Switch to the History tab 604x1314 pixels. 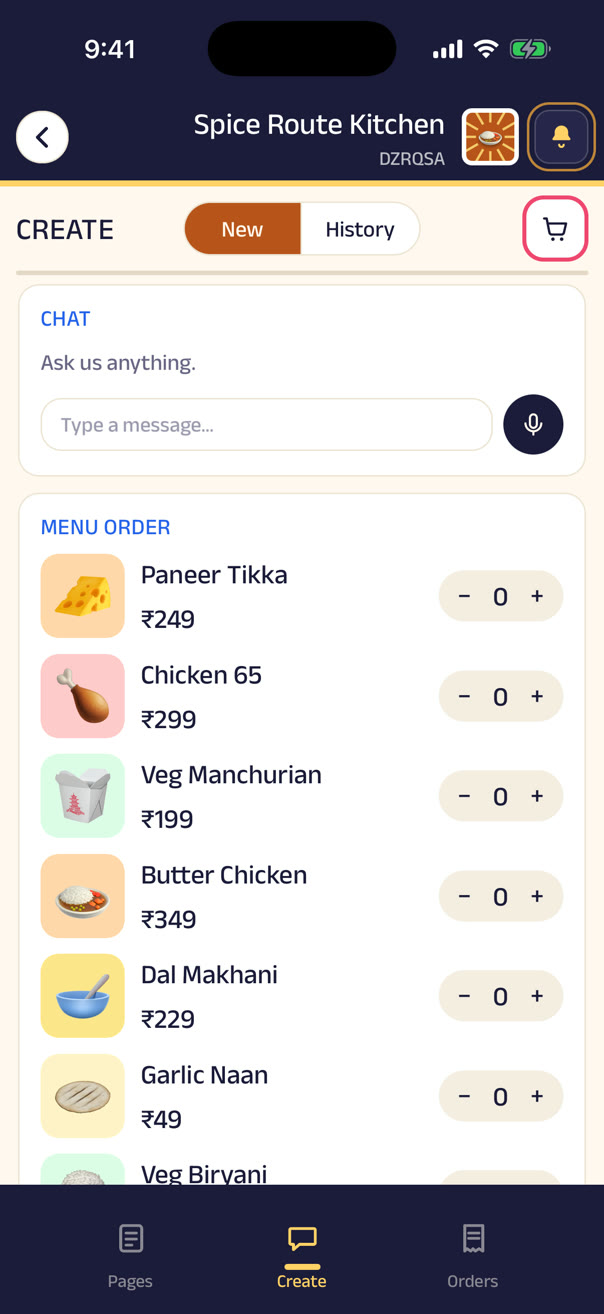[360, 229]
